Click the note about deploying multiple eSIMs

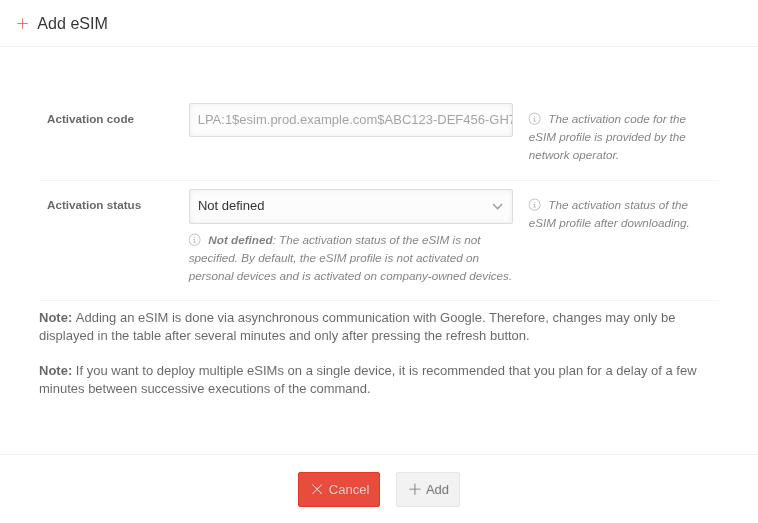[x=368, y=379]
